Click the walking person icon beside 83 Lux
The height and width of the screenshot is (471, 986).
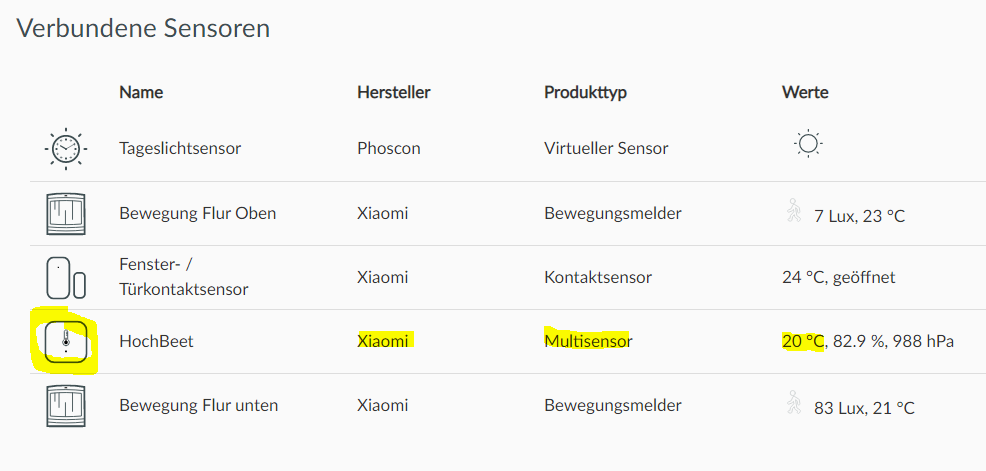(x=794, y=402)
